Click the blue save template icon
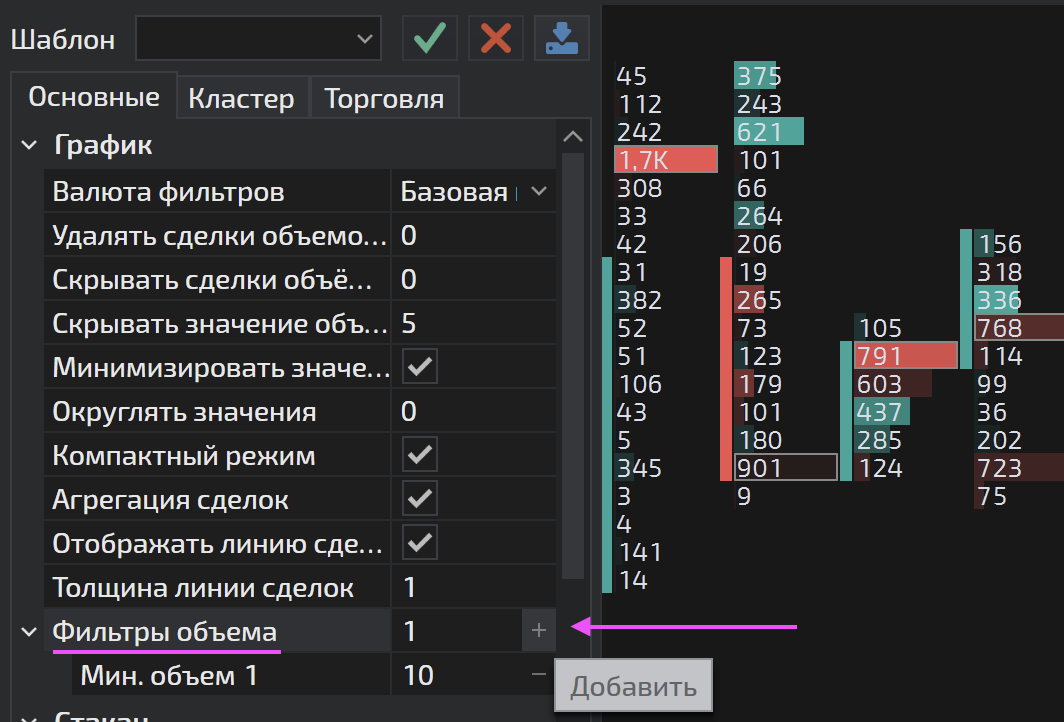Image resolution: width=1064 pixels, height=722 pixels. [561, 39]
